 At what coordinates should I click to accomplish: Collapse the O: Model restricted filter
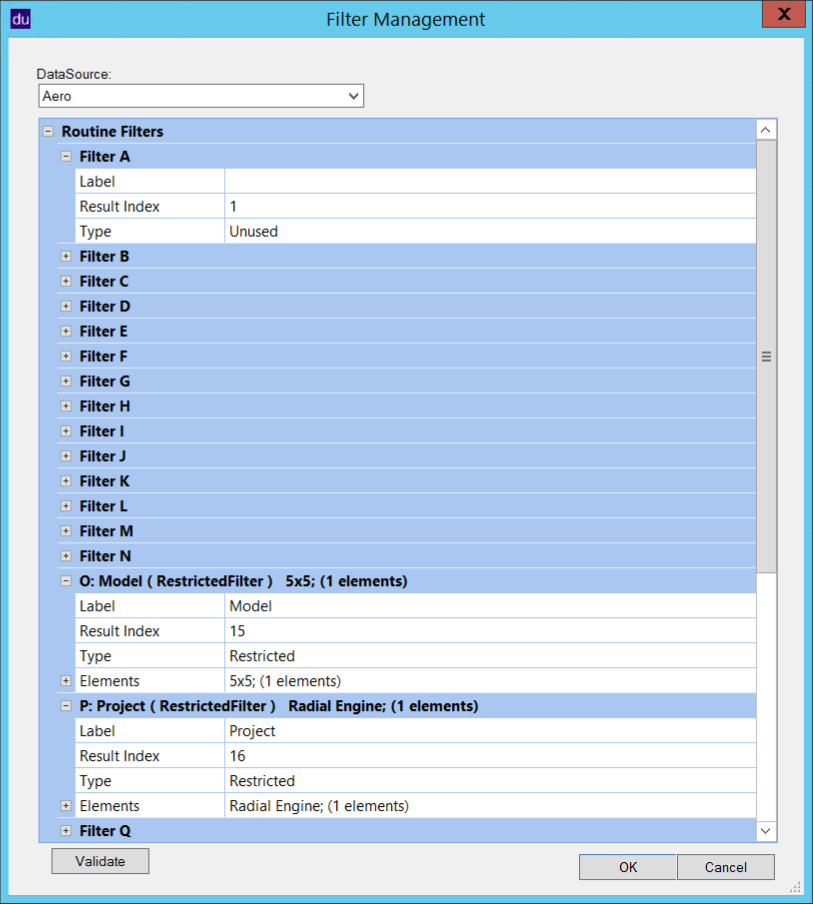point(66,582)
